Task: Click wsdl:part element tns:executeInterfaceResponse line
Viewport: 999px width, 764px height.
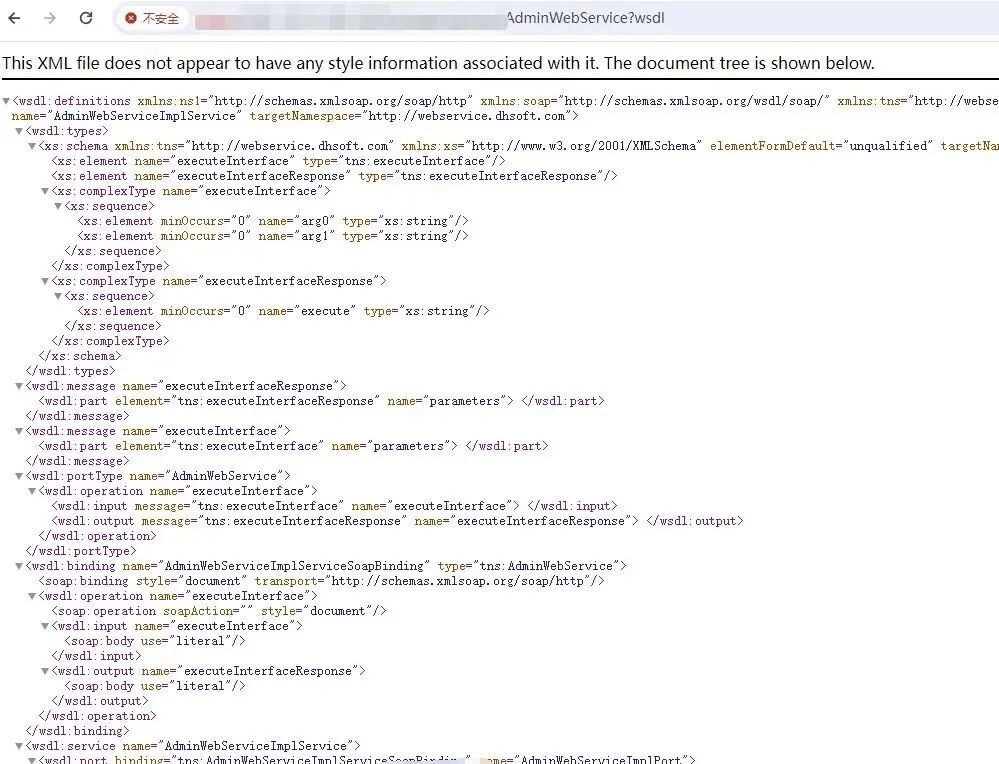Action: (x=321, y=401)
